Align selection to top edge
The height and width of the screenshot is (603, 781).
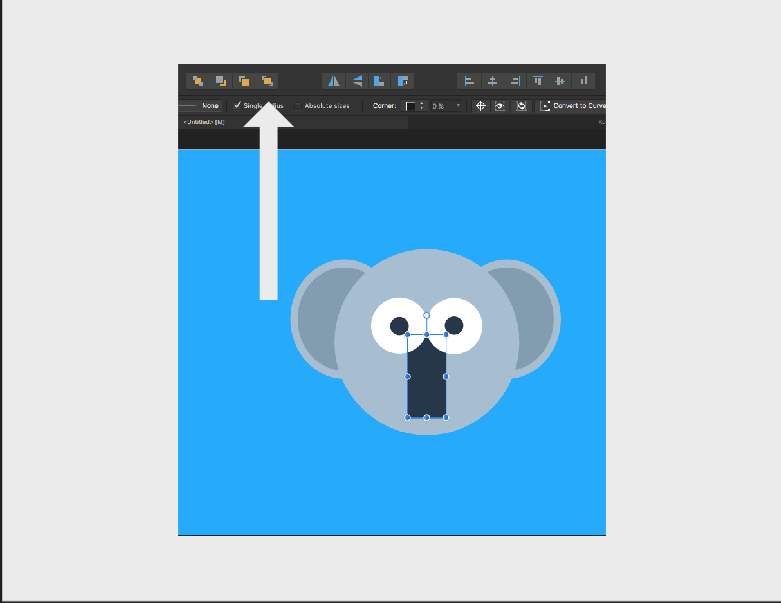coord(538,81)
